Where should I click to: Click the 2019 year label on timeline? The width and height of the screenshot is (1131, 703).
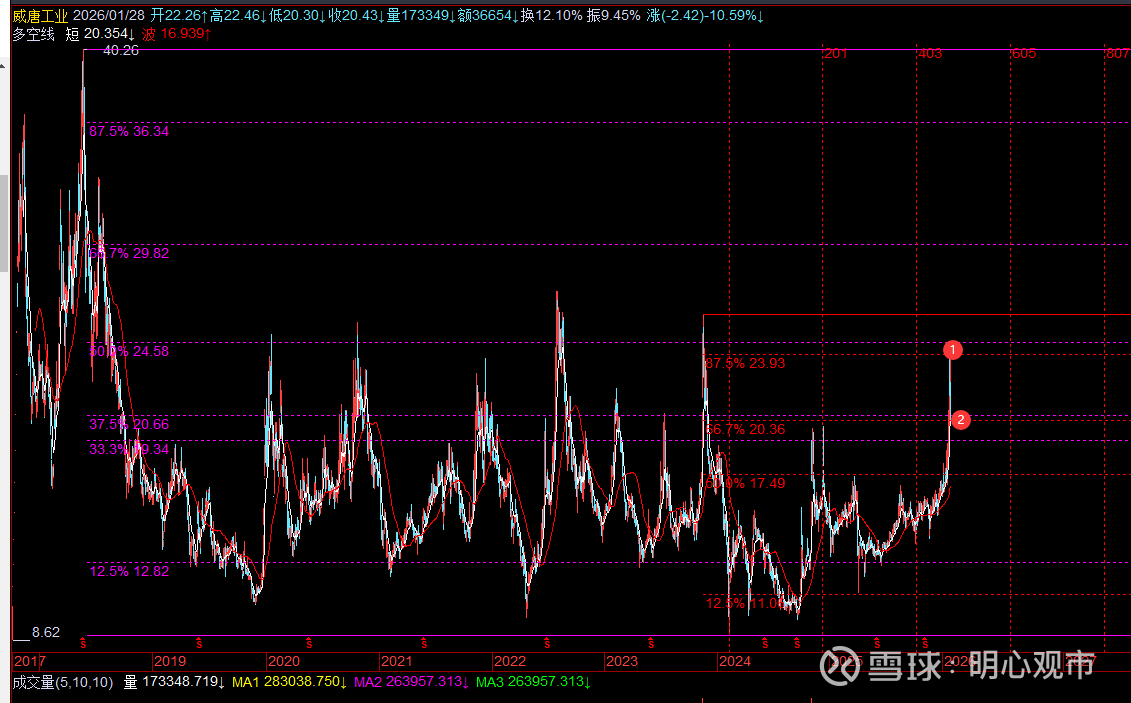click(x=170, y=661)
